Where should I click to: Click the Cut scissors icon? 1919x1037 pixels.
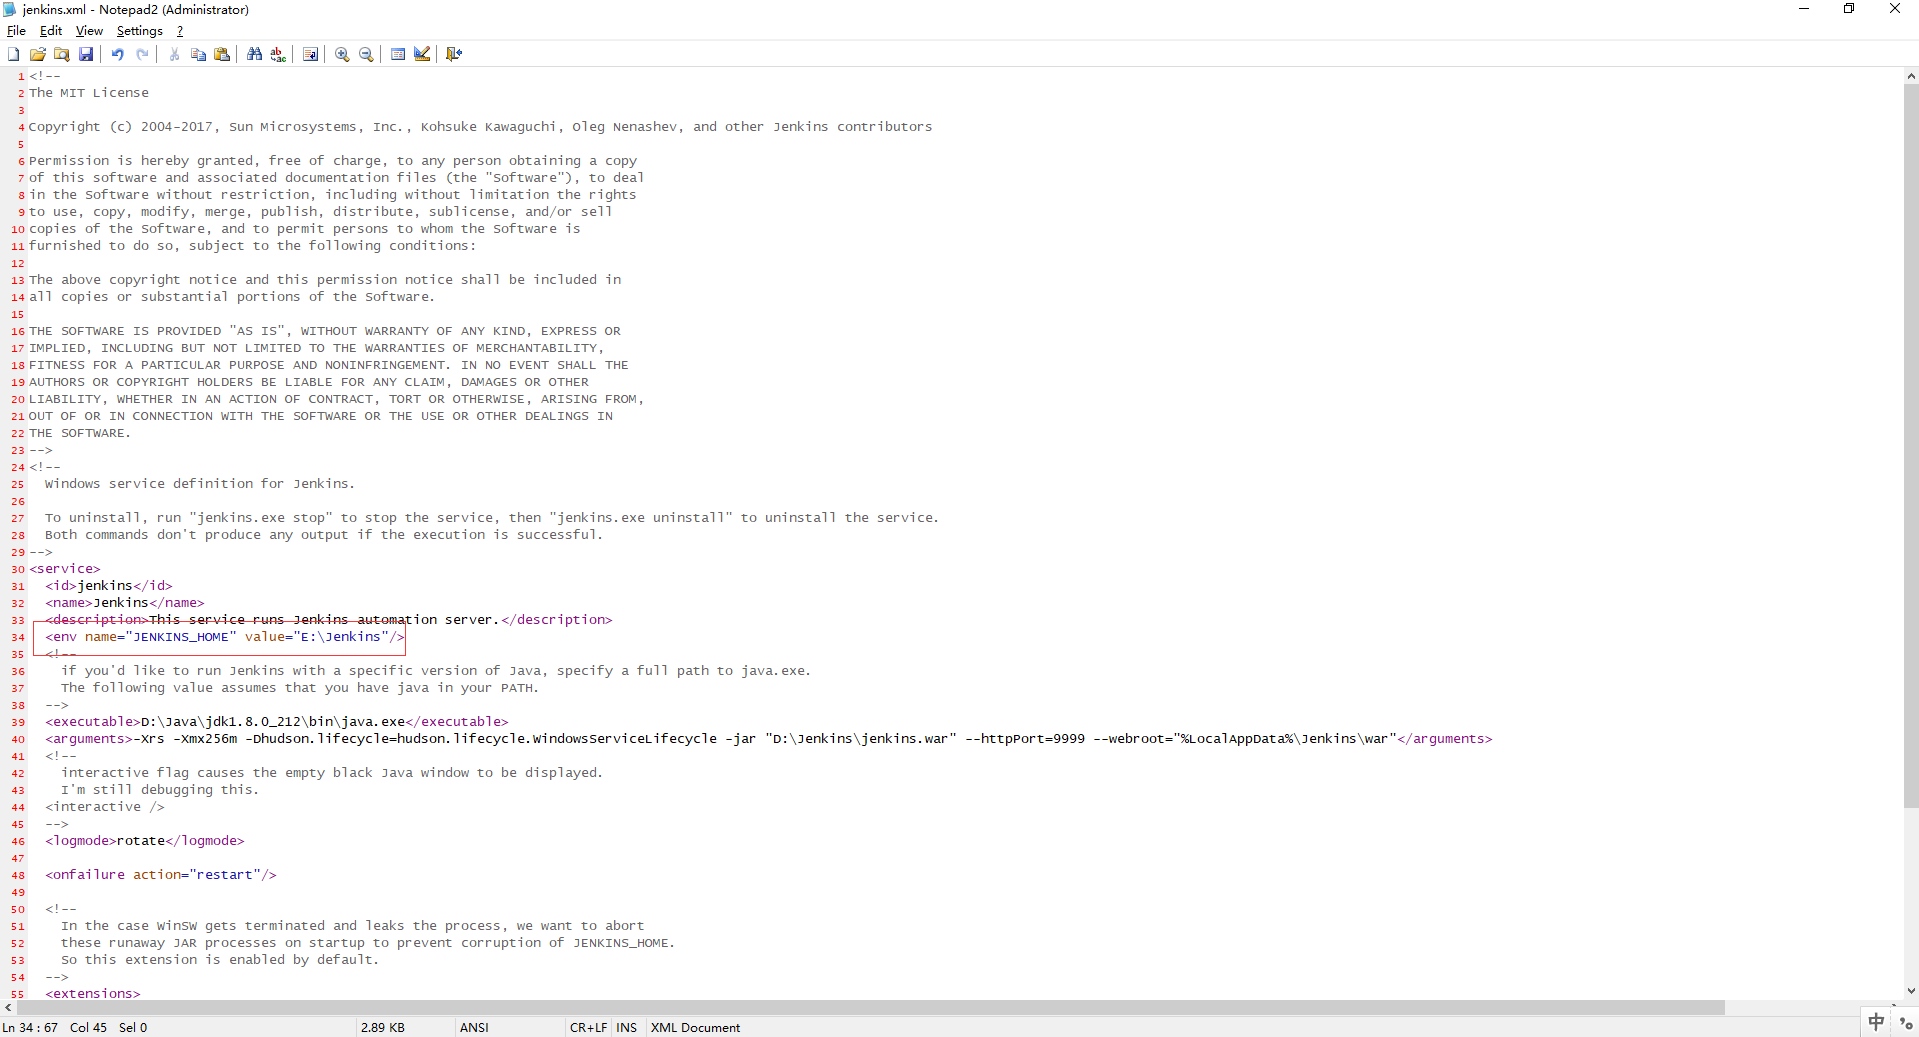pos(174,54)
